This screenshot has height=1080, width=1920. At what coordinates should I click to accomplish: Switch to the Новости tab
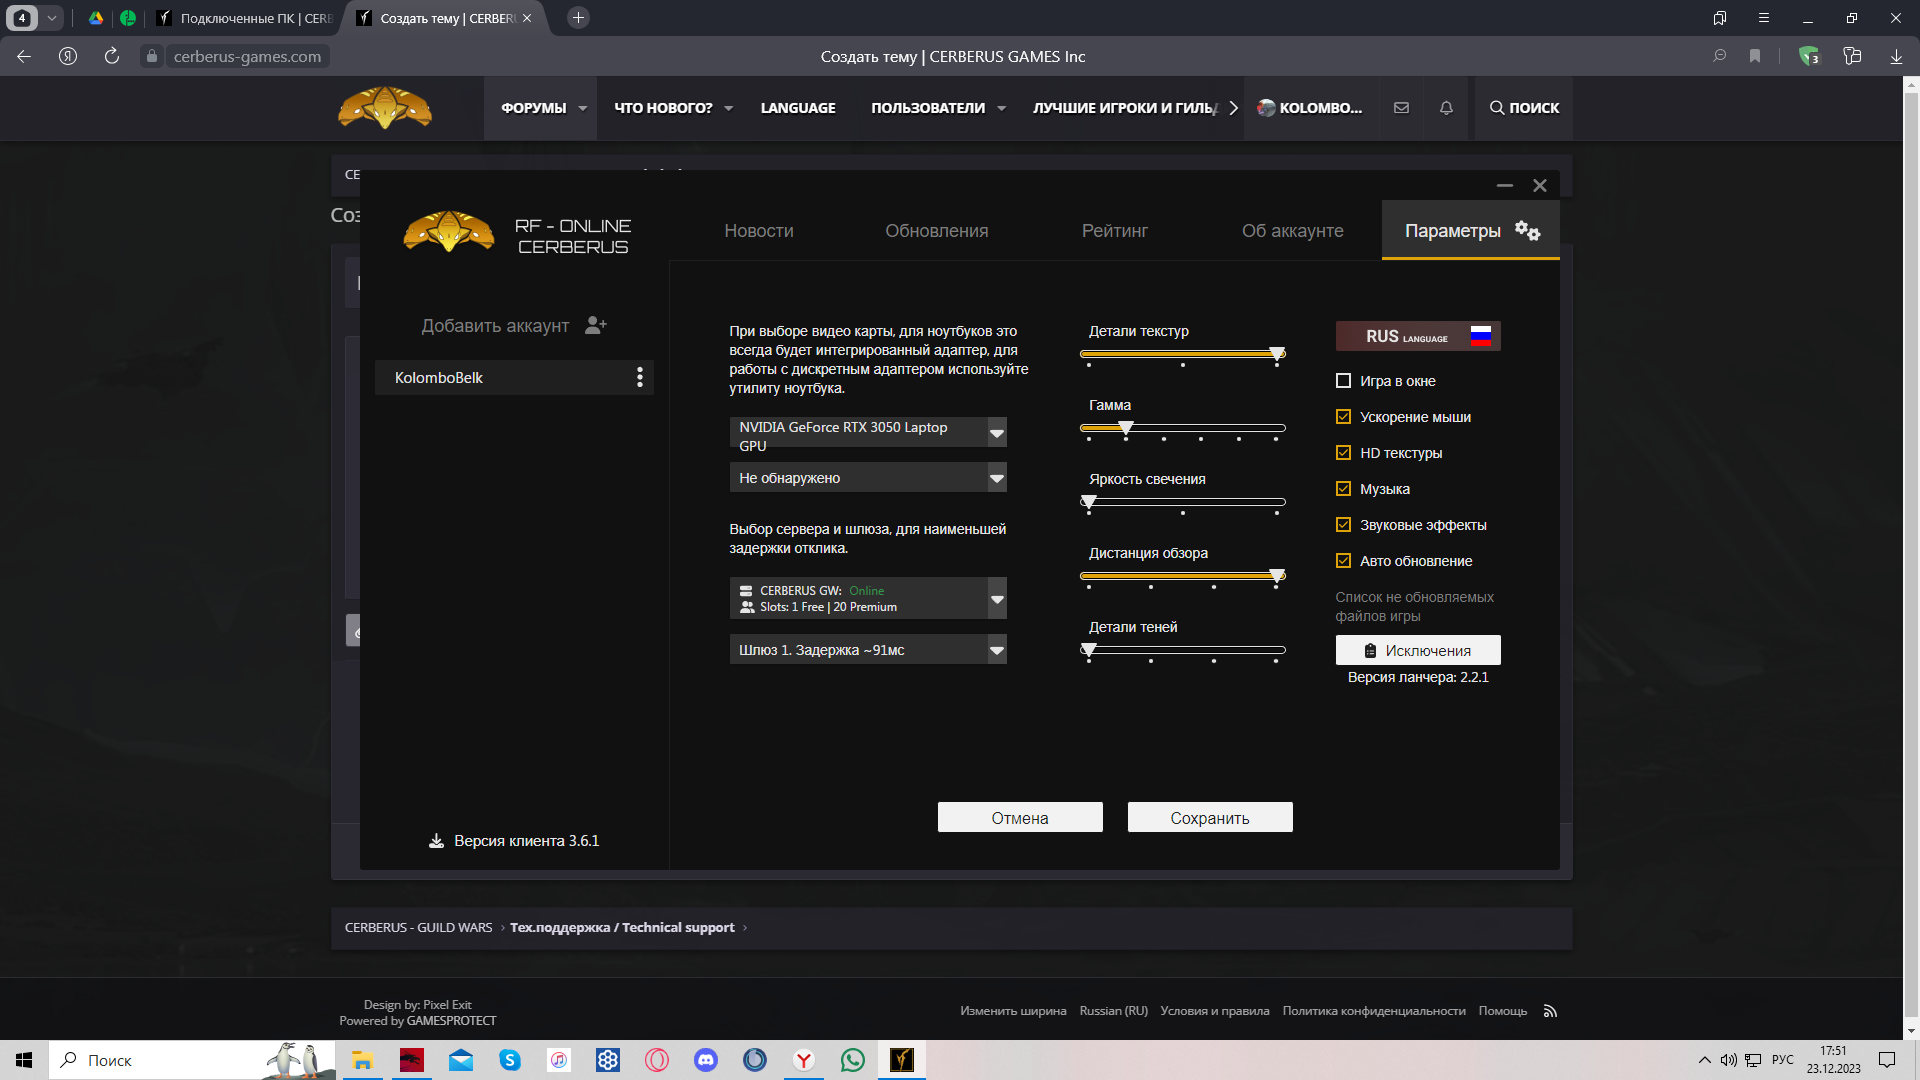coord(759,231)
